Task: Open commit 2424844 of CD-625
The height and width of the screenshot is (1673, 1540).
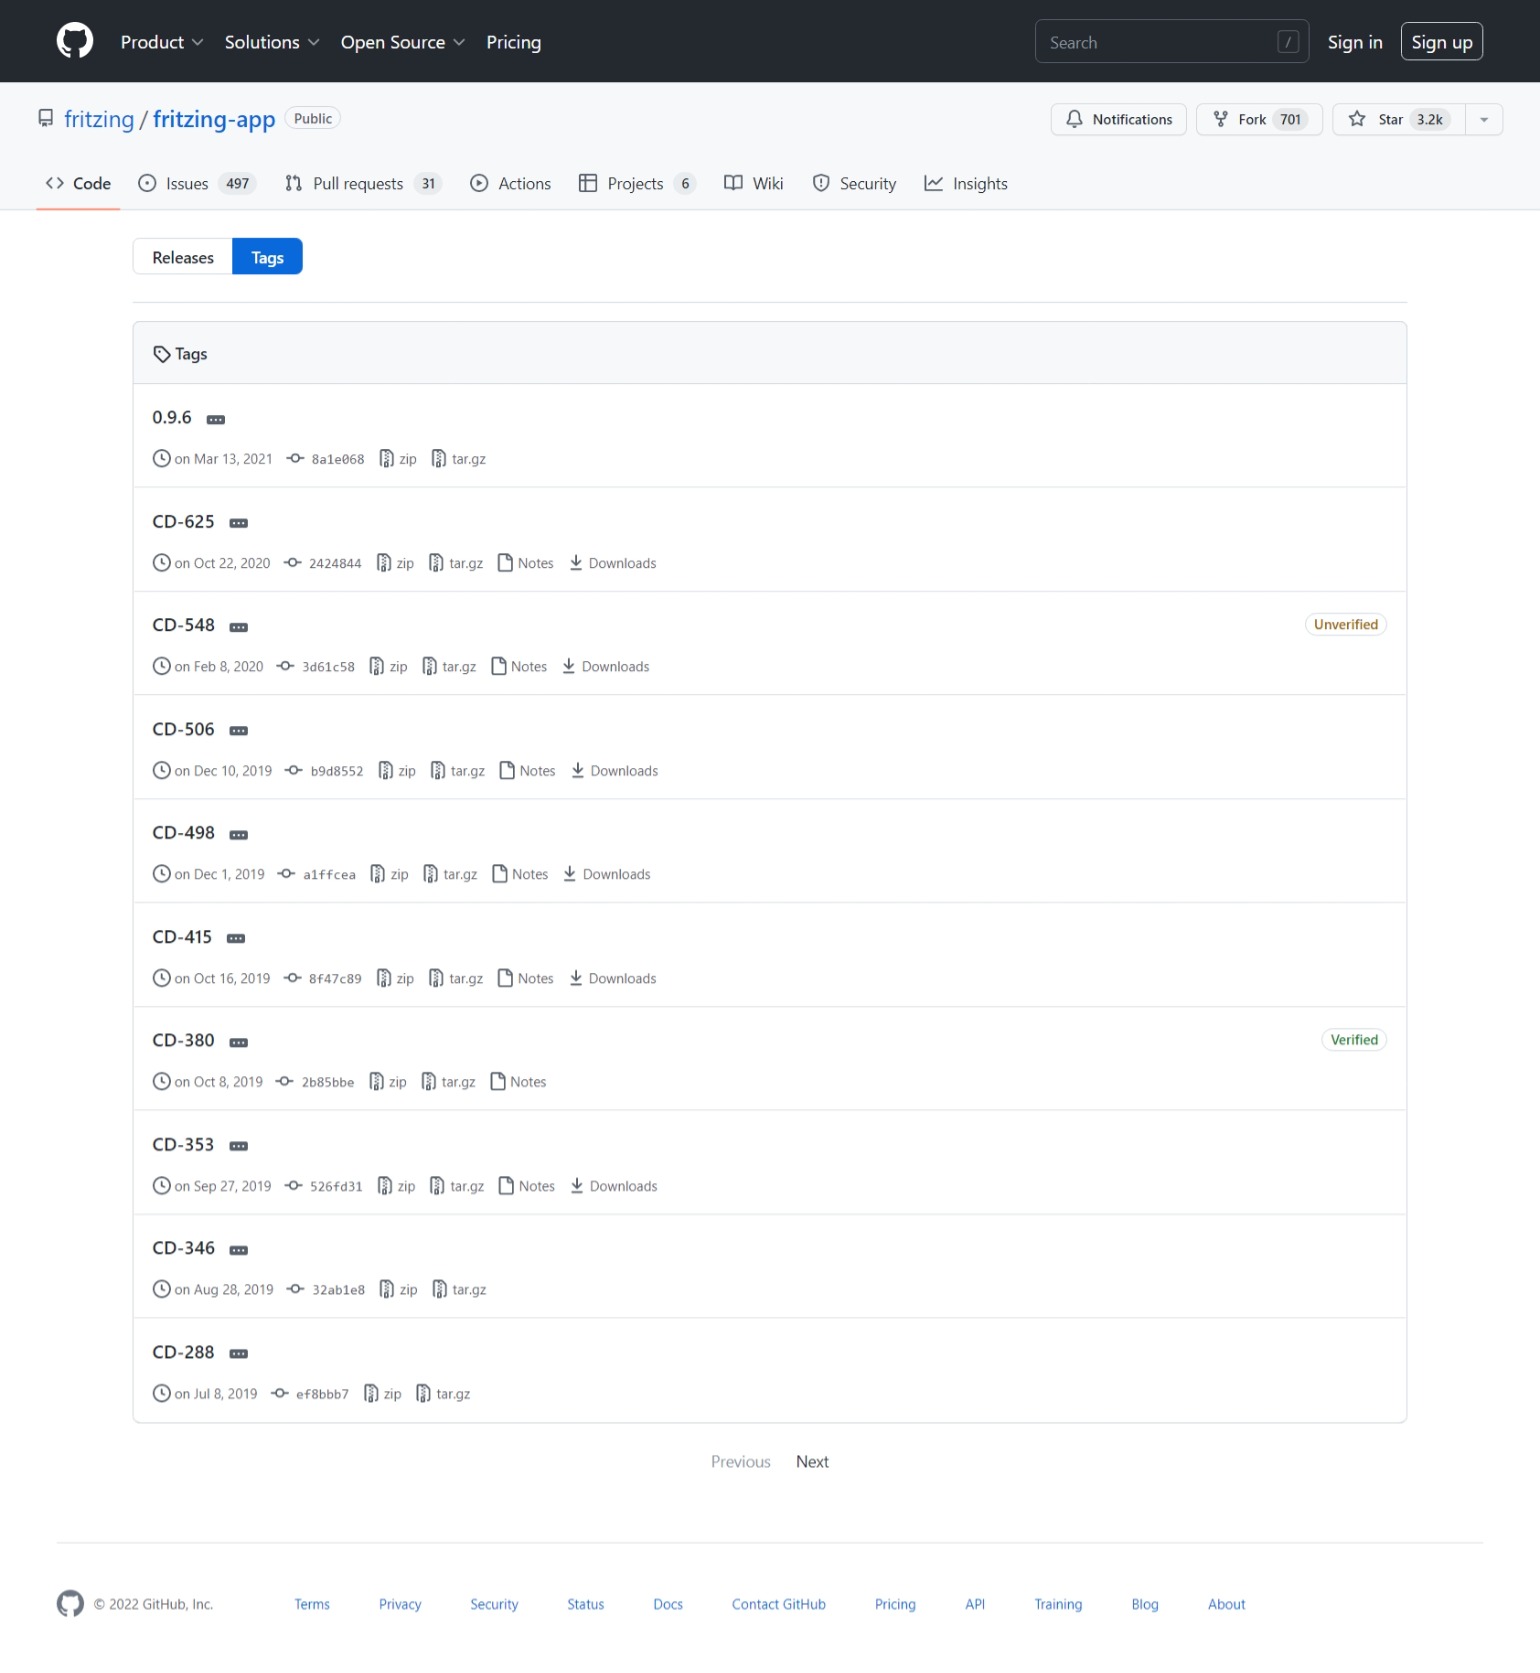Action: [334, 564]
